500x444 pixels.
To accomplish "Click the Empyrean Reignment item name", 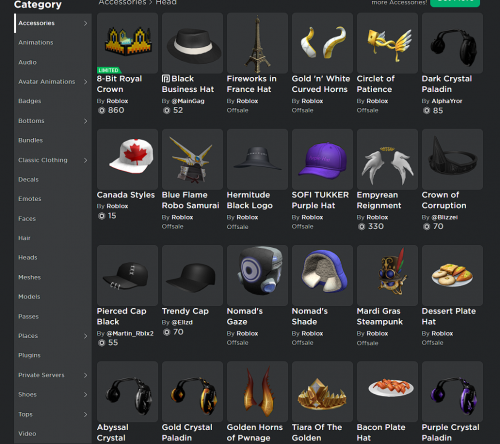I will (x=379, y=200).
